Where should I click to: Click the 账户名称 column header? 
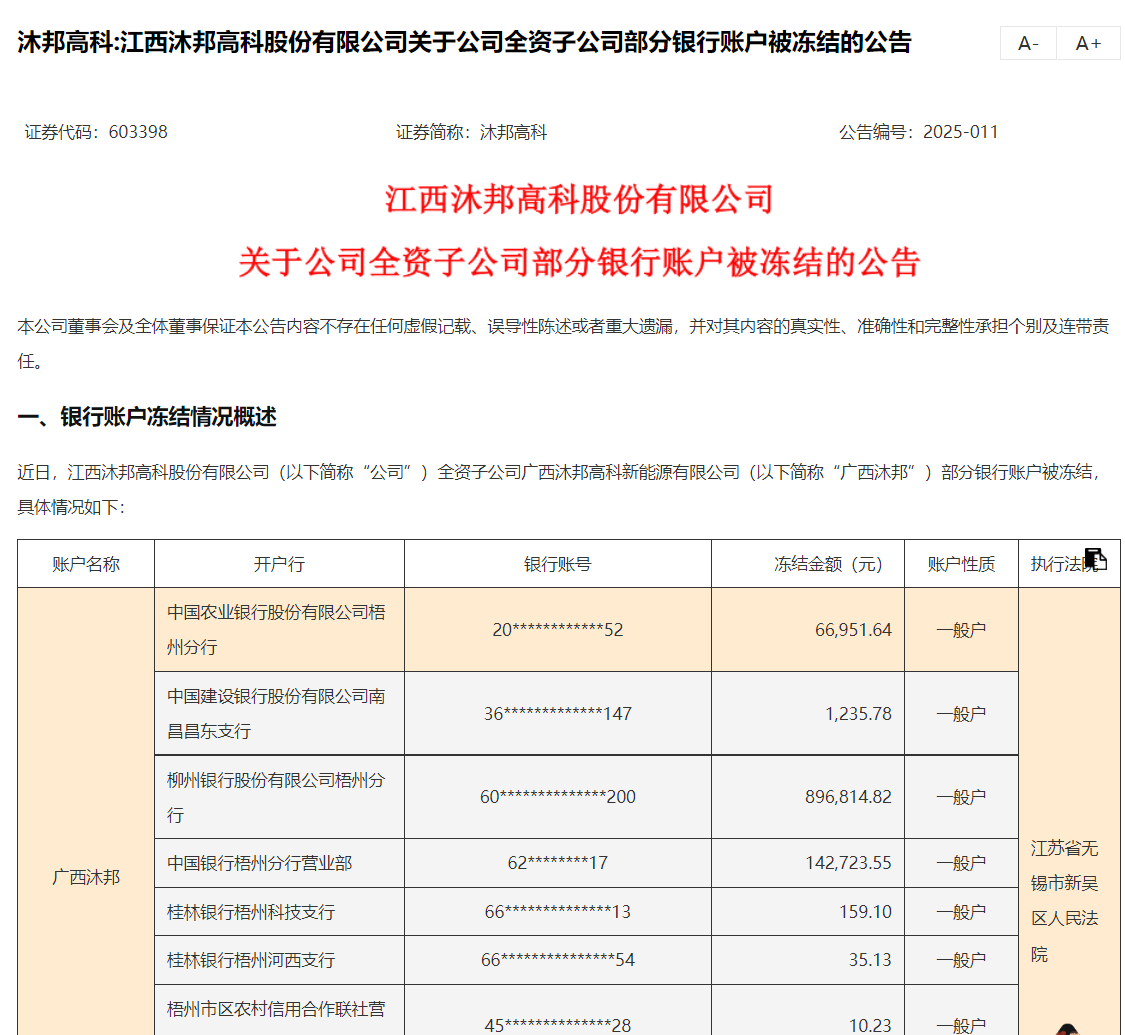(86, 564)
